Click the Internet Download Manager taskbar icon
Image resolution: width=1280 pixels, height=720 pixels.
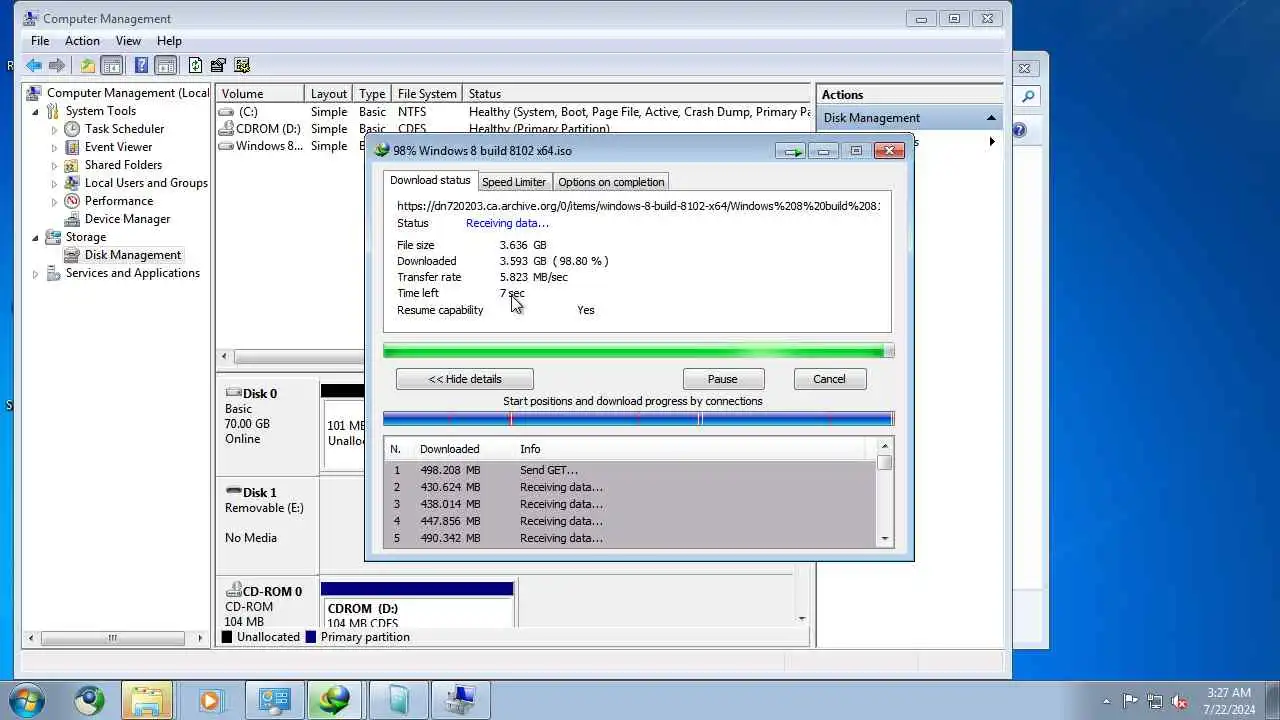click(x=335, y=700)
